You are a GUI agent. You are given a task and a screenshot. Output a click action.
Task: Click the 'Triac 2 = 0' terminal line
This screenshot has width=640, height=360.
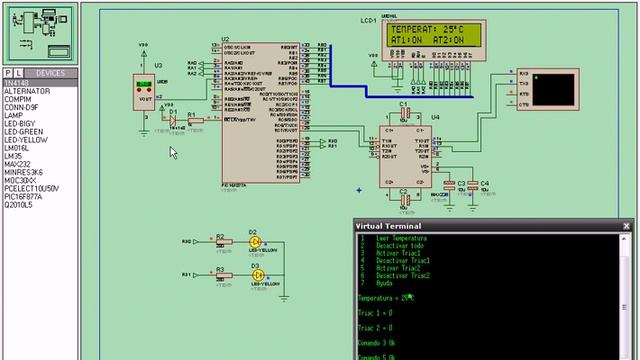375,328
